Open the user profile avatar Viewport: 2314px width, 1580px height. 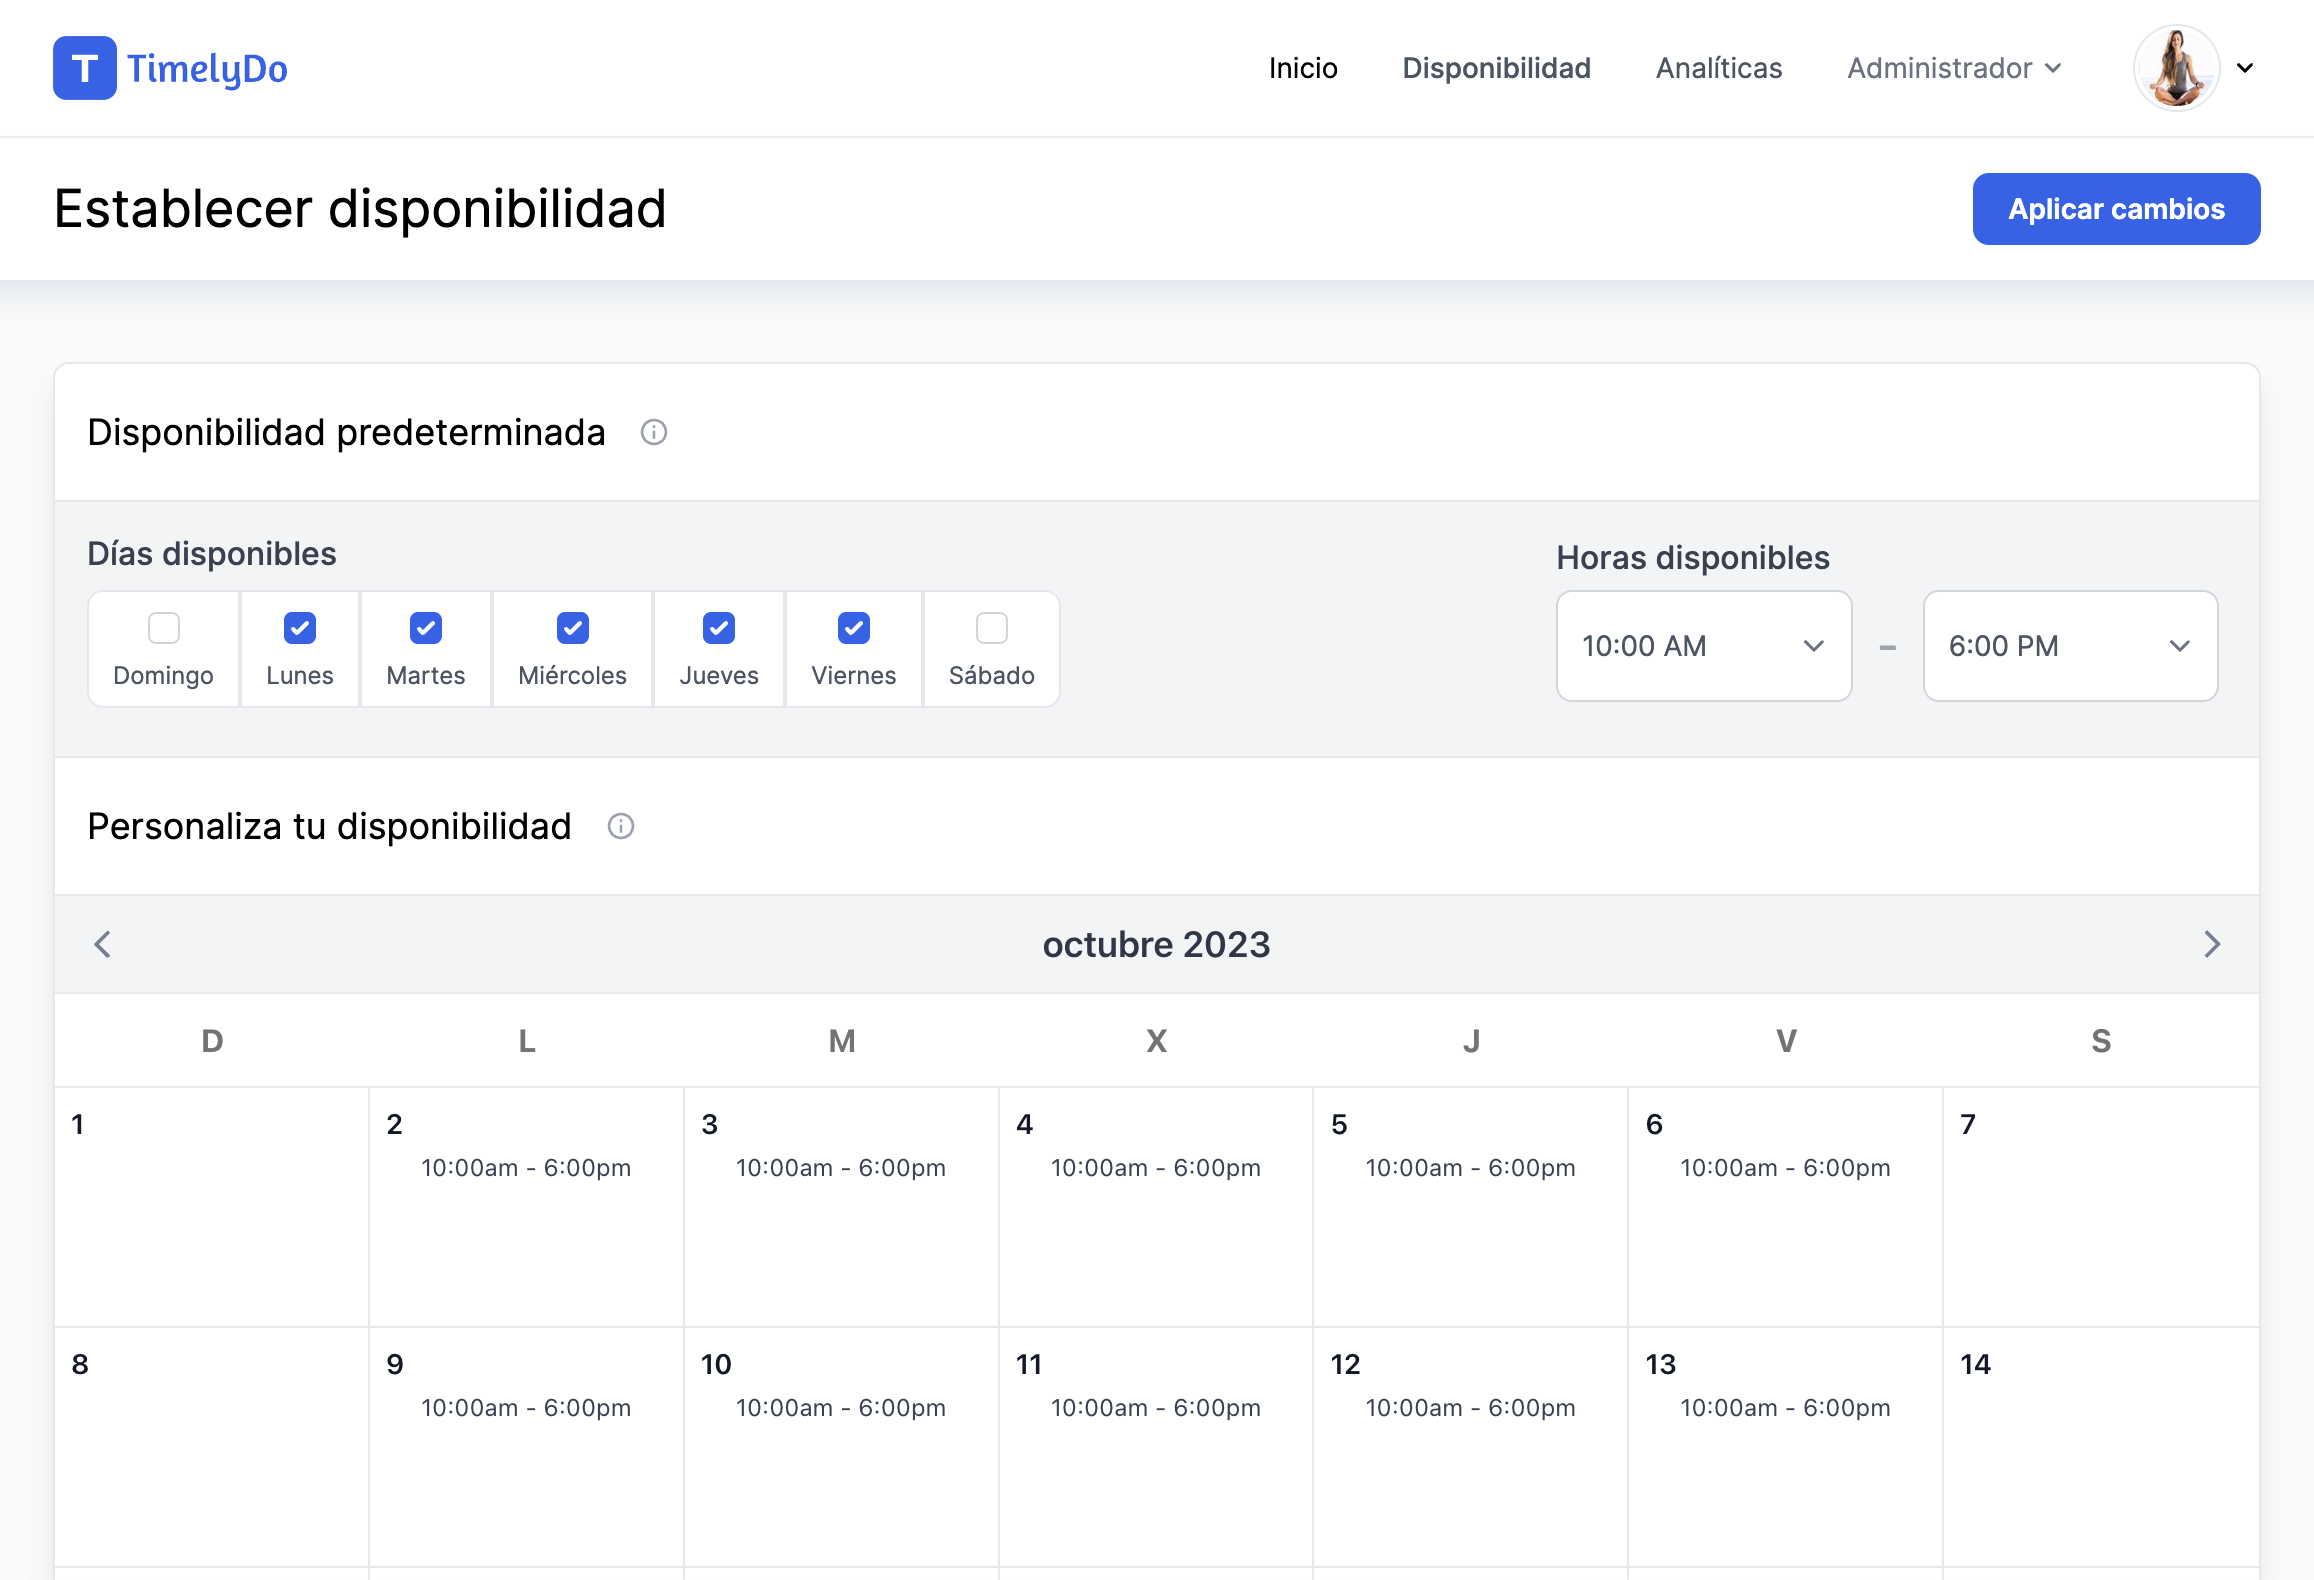pos(2177,68)
